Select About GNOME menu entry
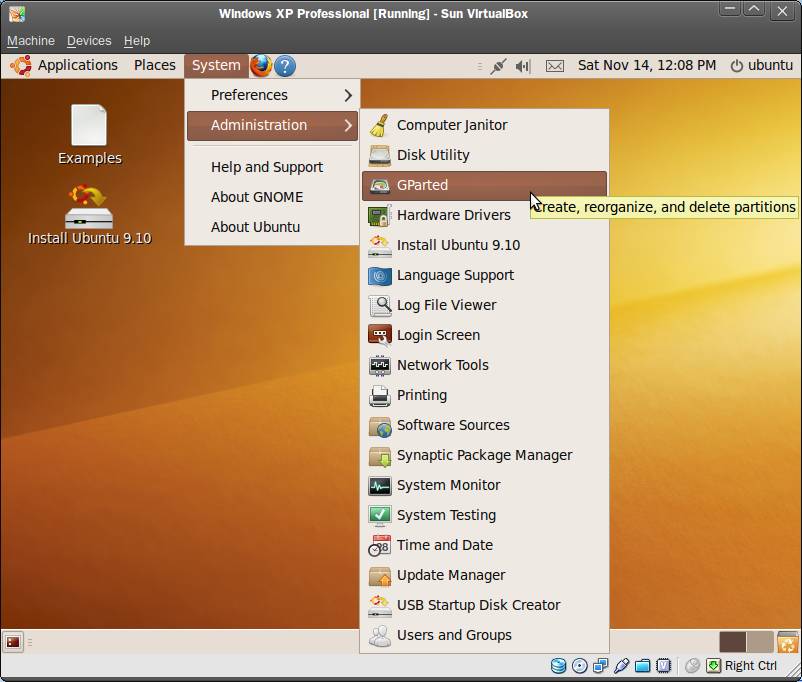 272,197
